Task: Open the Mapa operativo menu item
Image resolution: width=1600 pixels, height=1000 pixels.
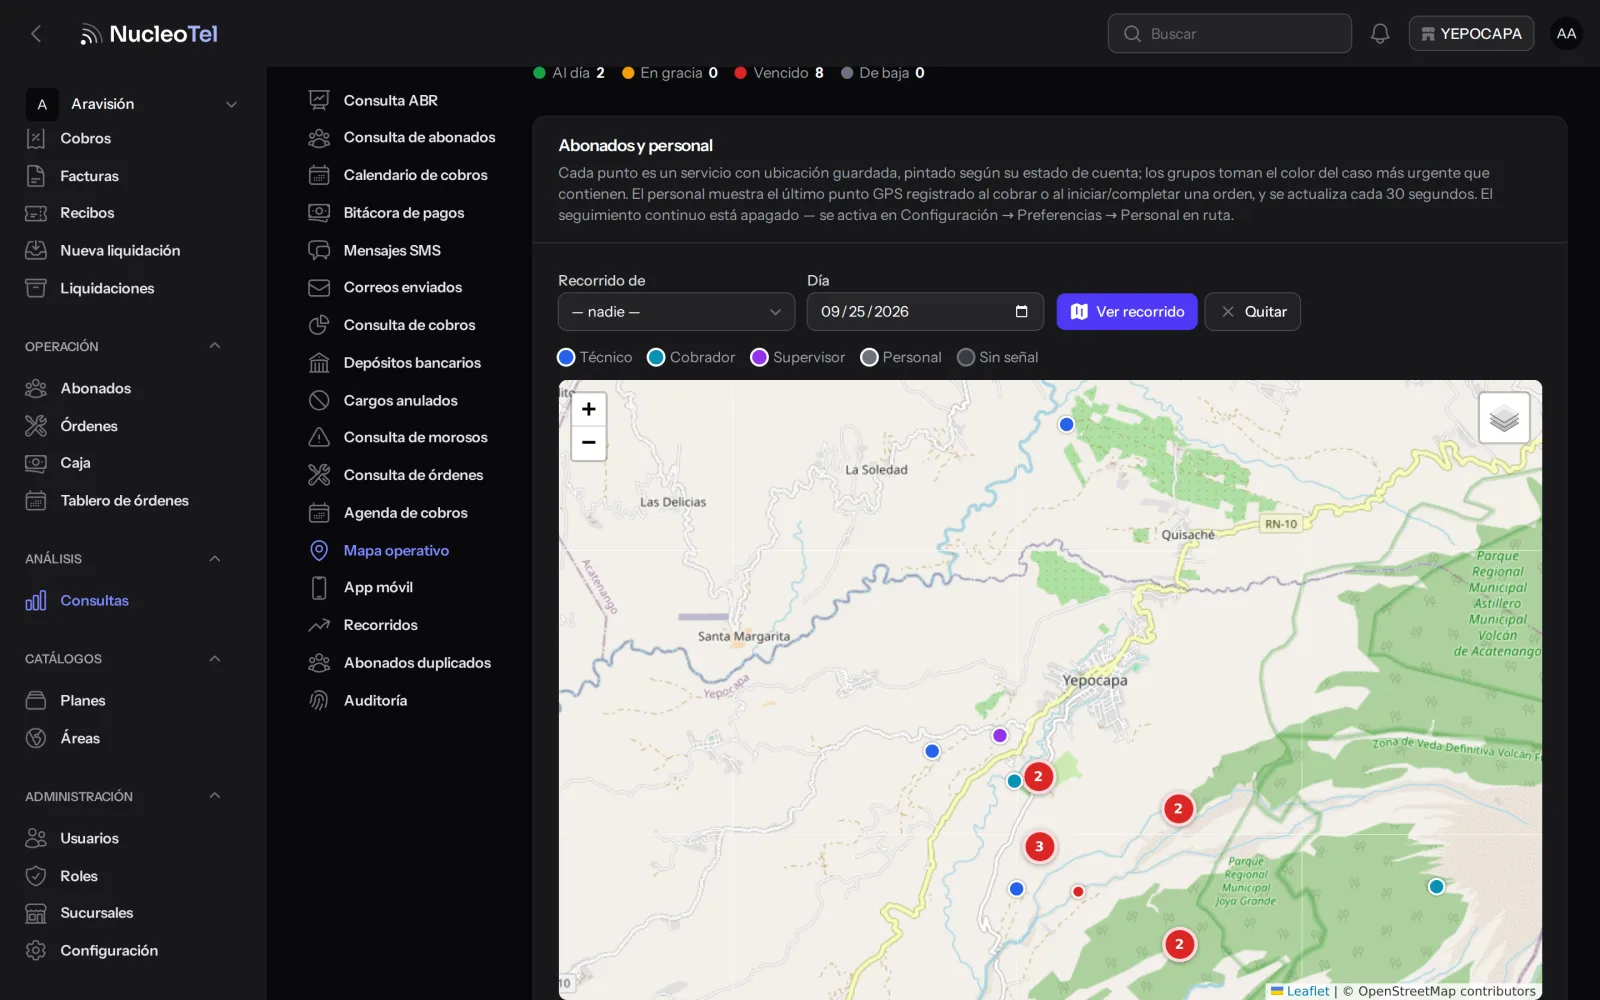Action: click(x=396, y=551)
